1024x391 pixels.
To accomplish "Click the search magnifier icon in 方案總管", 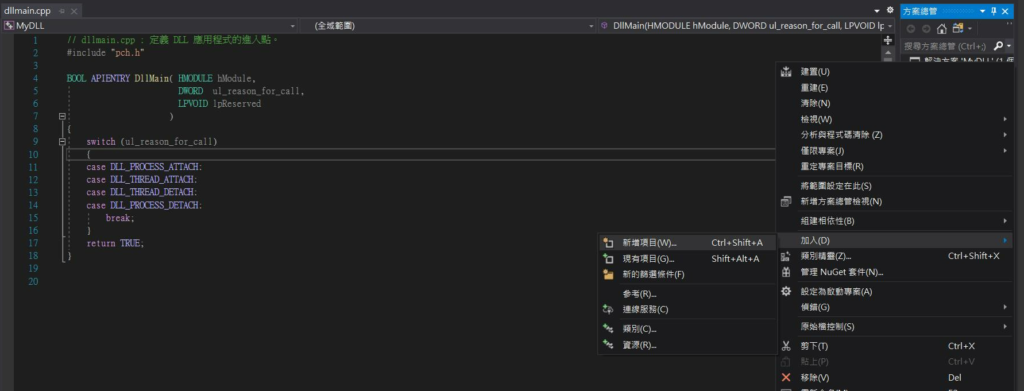I will click(999, 46).
